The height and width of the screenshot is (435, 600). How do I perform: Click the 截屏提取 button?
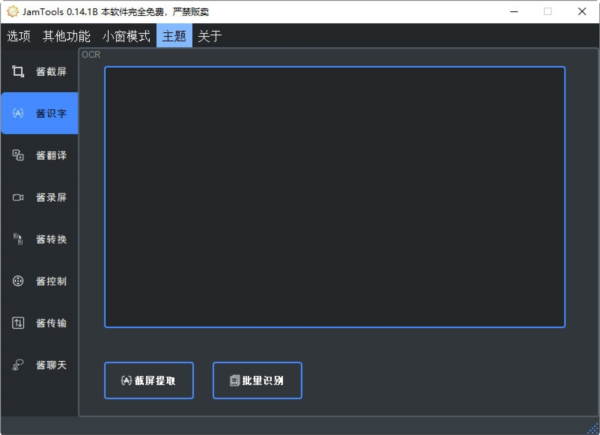point(149,380)
